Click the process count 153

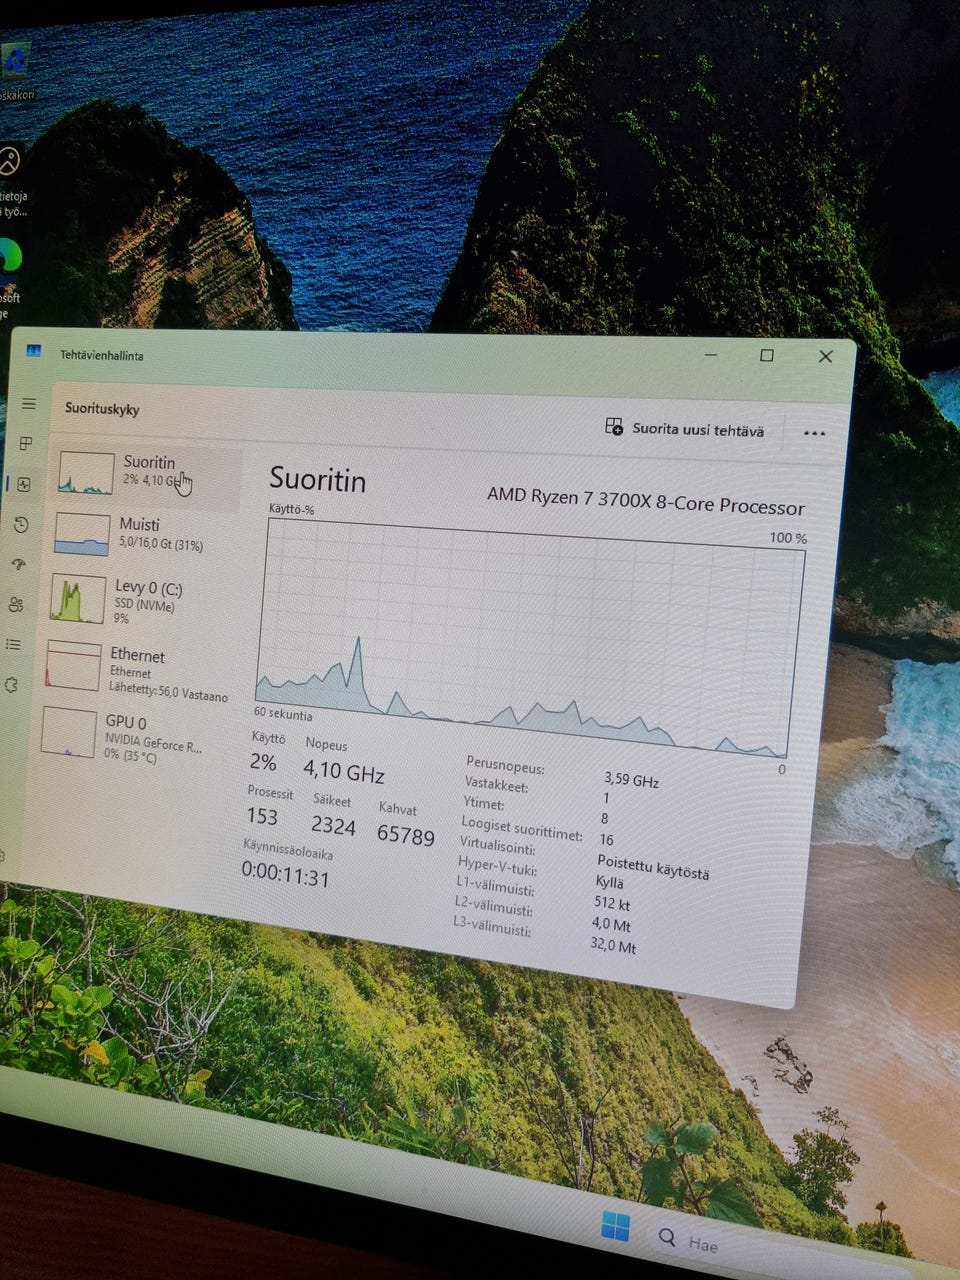[262, 816]
